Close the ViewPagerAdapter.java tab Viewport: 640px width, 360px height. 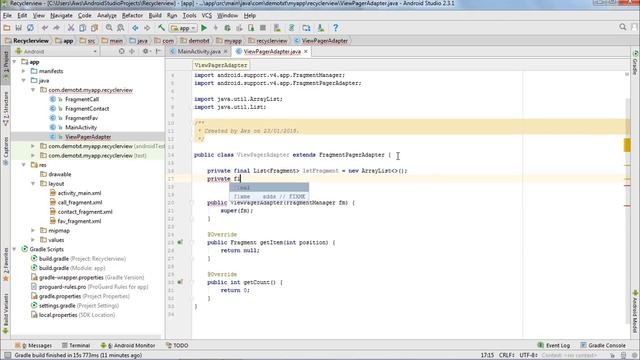(x=306, y=51)
